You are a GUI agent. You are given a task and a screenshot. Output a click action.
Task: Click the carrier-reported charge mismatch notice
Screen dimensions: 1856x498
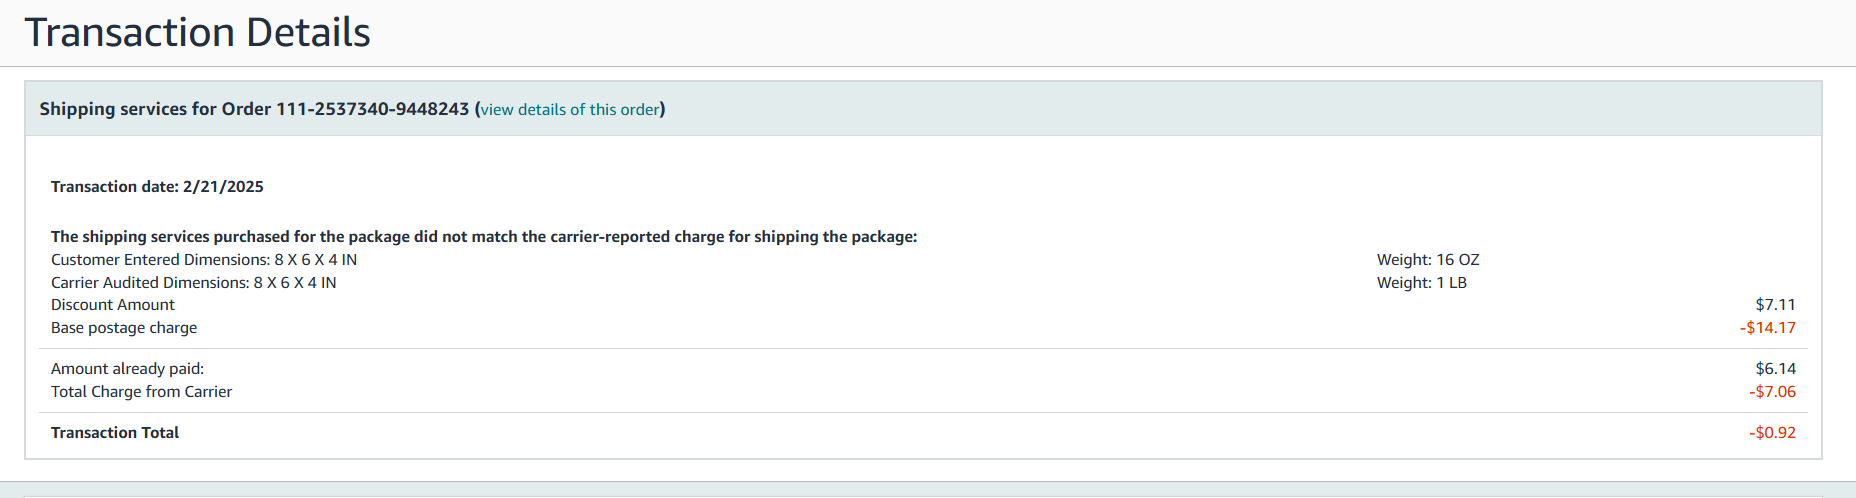coord(484,237)
